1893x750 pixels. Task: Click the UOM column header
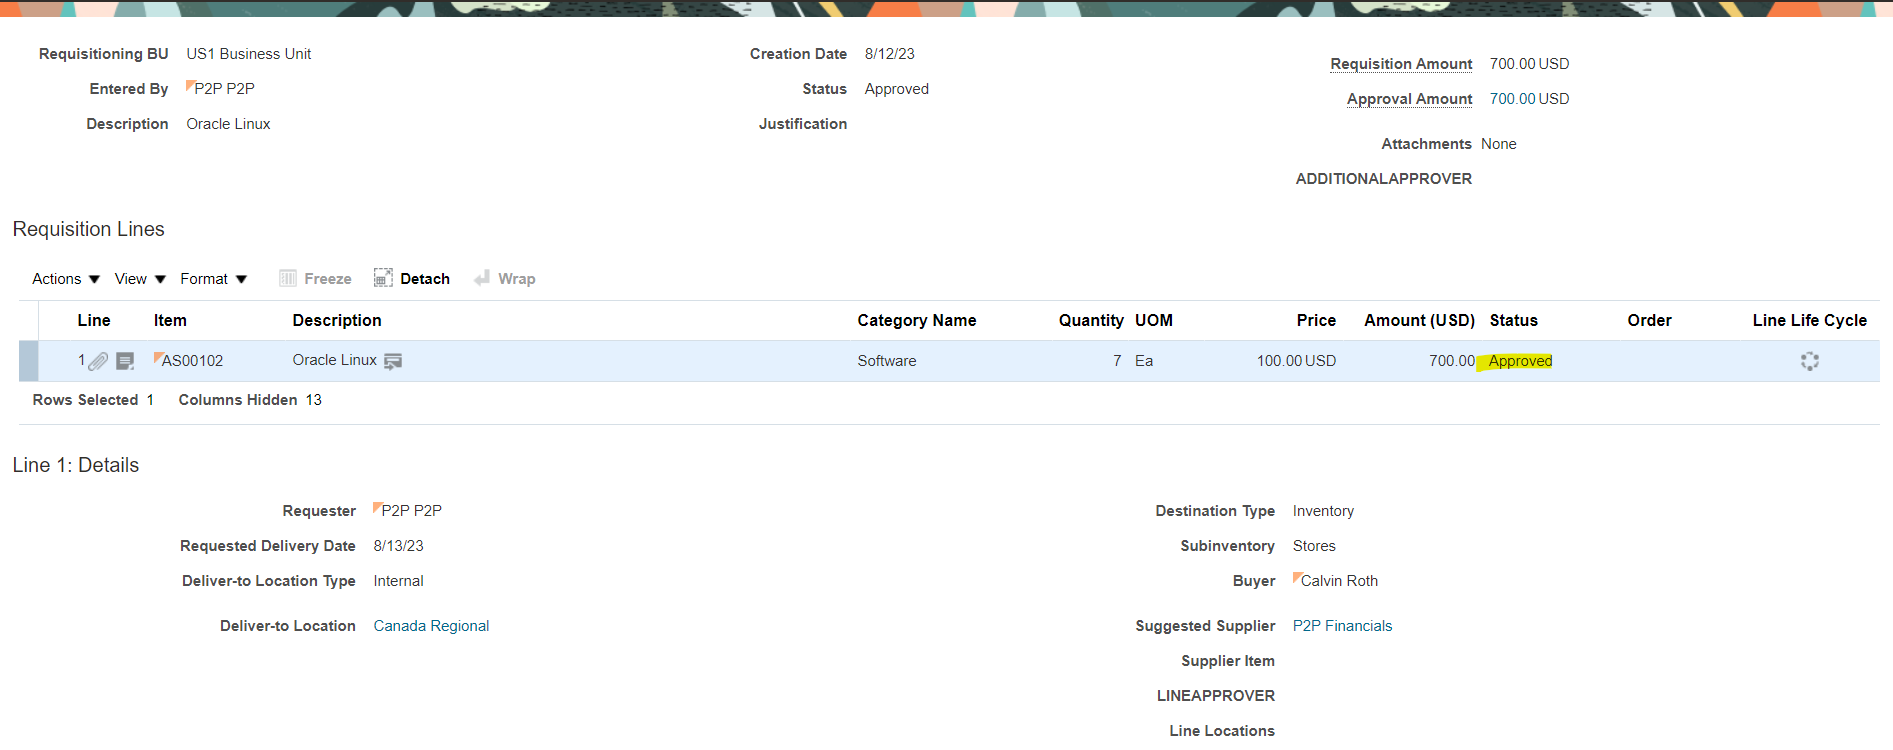click(1154, 321)
